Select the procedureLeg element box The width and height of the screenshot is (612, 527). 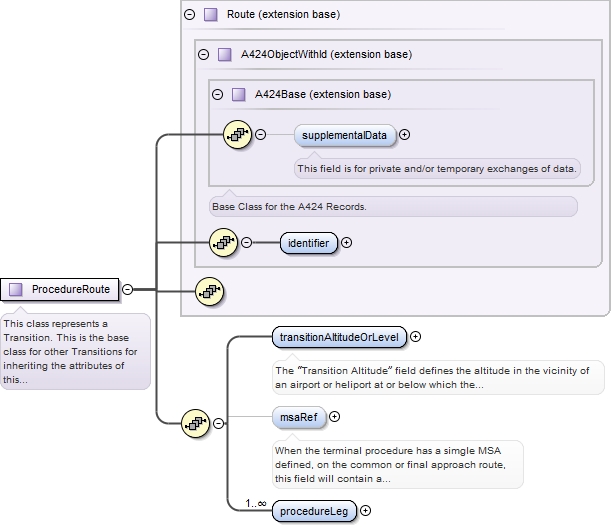pos(314,511)
